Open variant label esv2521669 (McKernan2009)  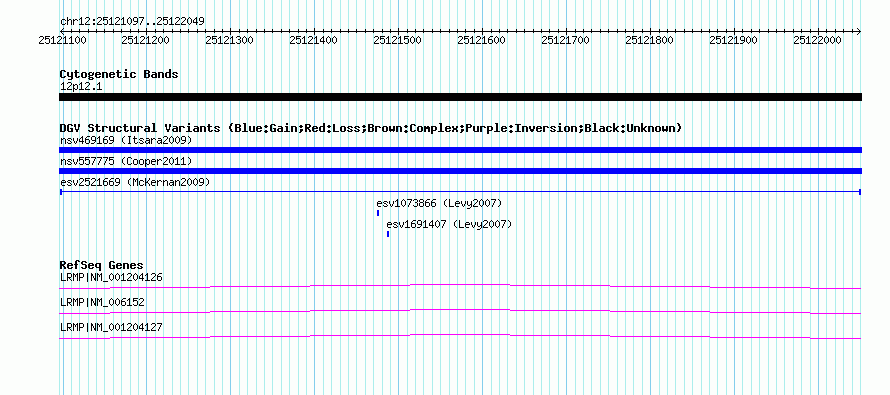coord(135,183)
